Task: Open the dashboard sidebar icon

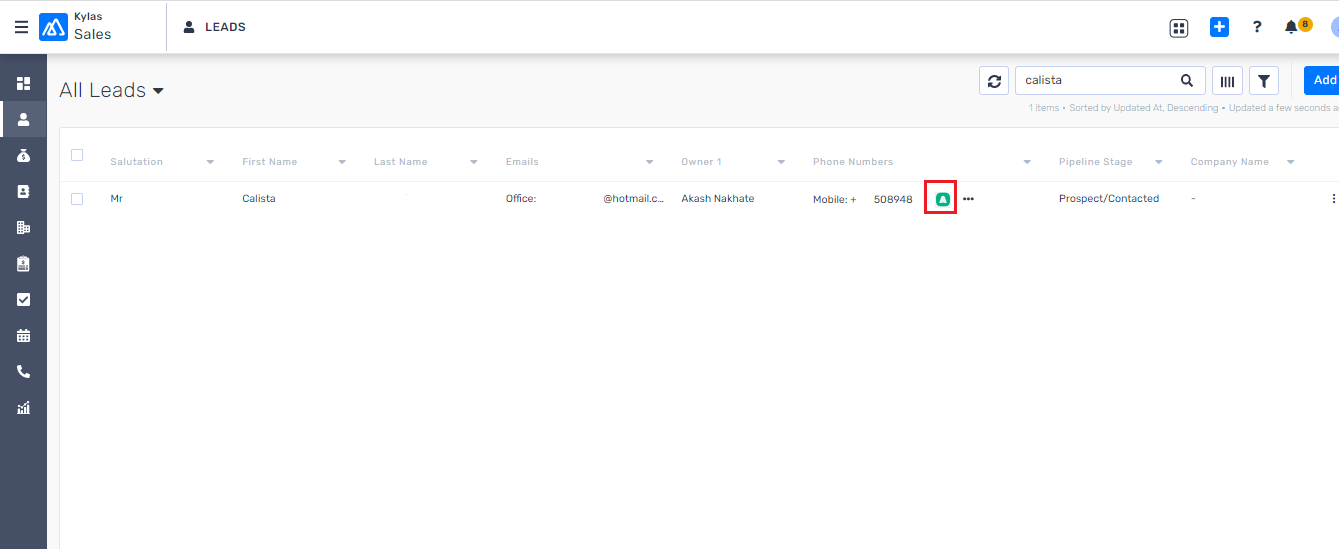Action: [24, 83]
